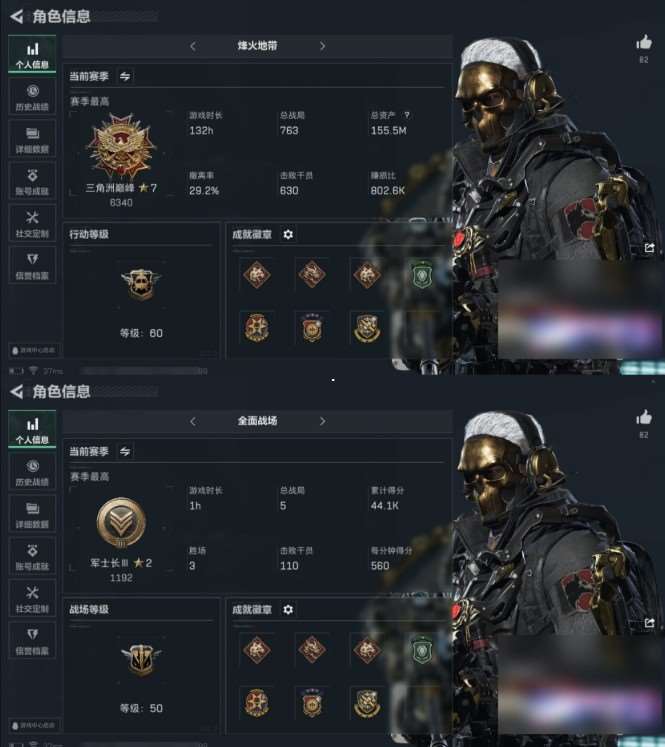This screenshot has height=747, width=665.
Task: Open 历史战绩 in the 烽火地带 screen sidebar
Action: click(x=32, y=98)
